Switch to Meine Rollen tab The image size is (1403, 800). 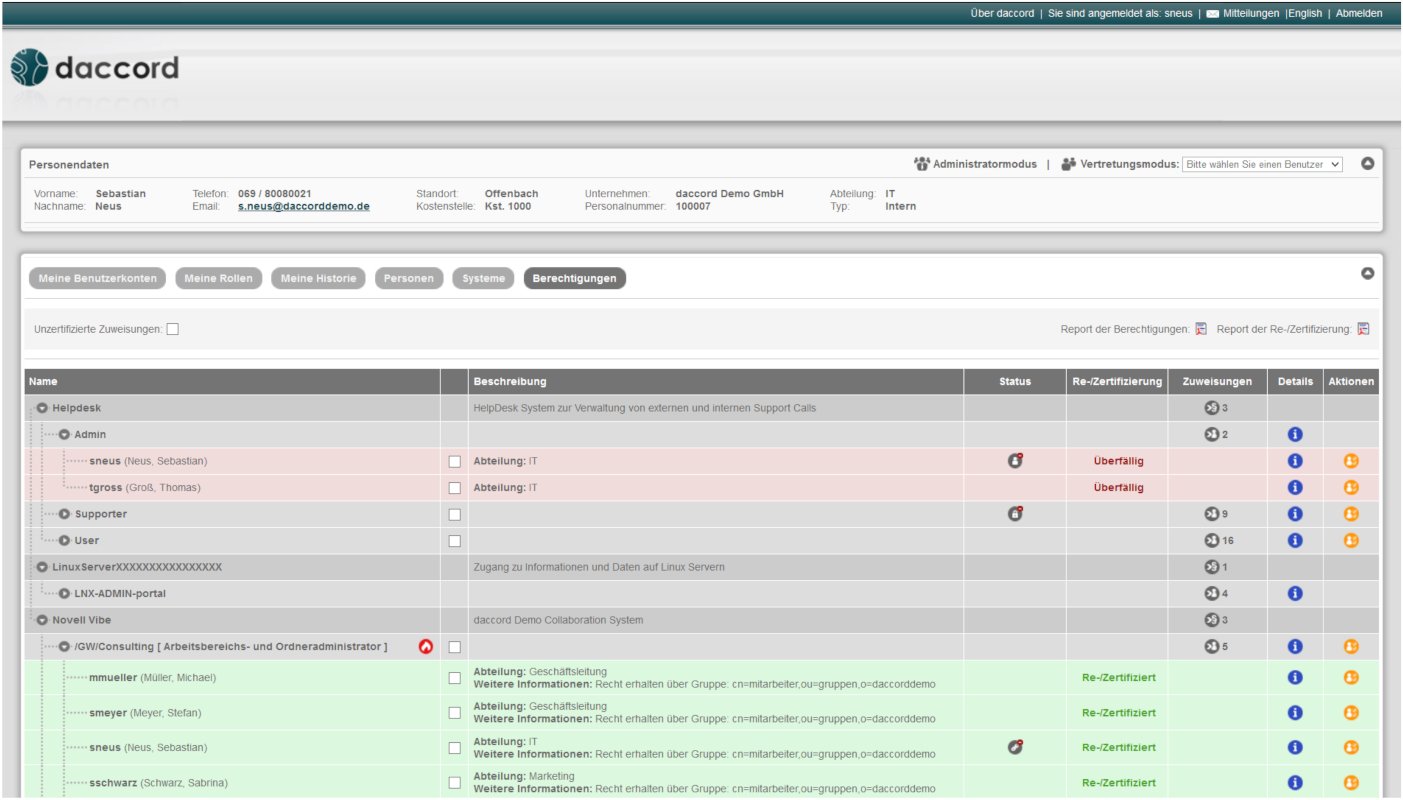pos(219,278)
